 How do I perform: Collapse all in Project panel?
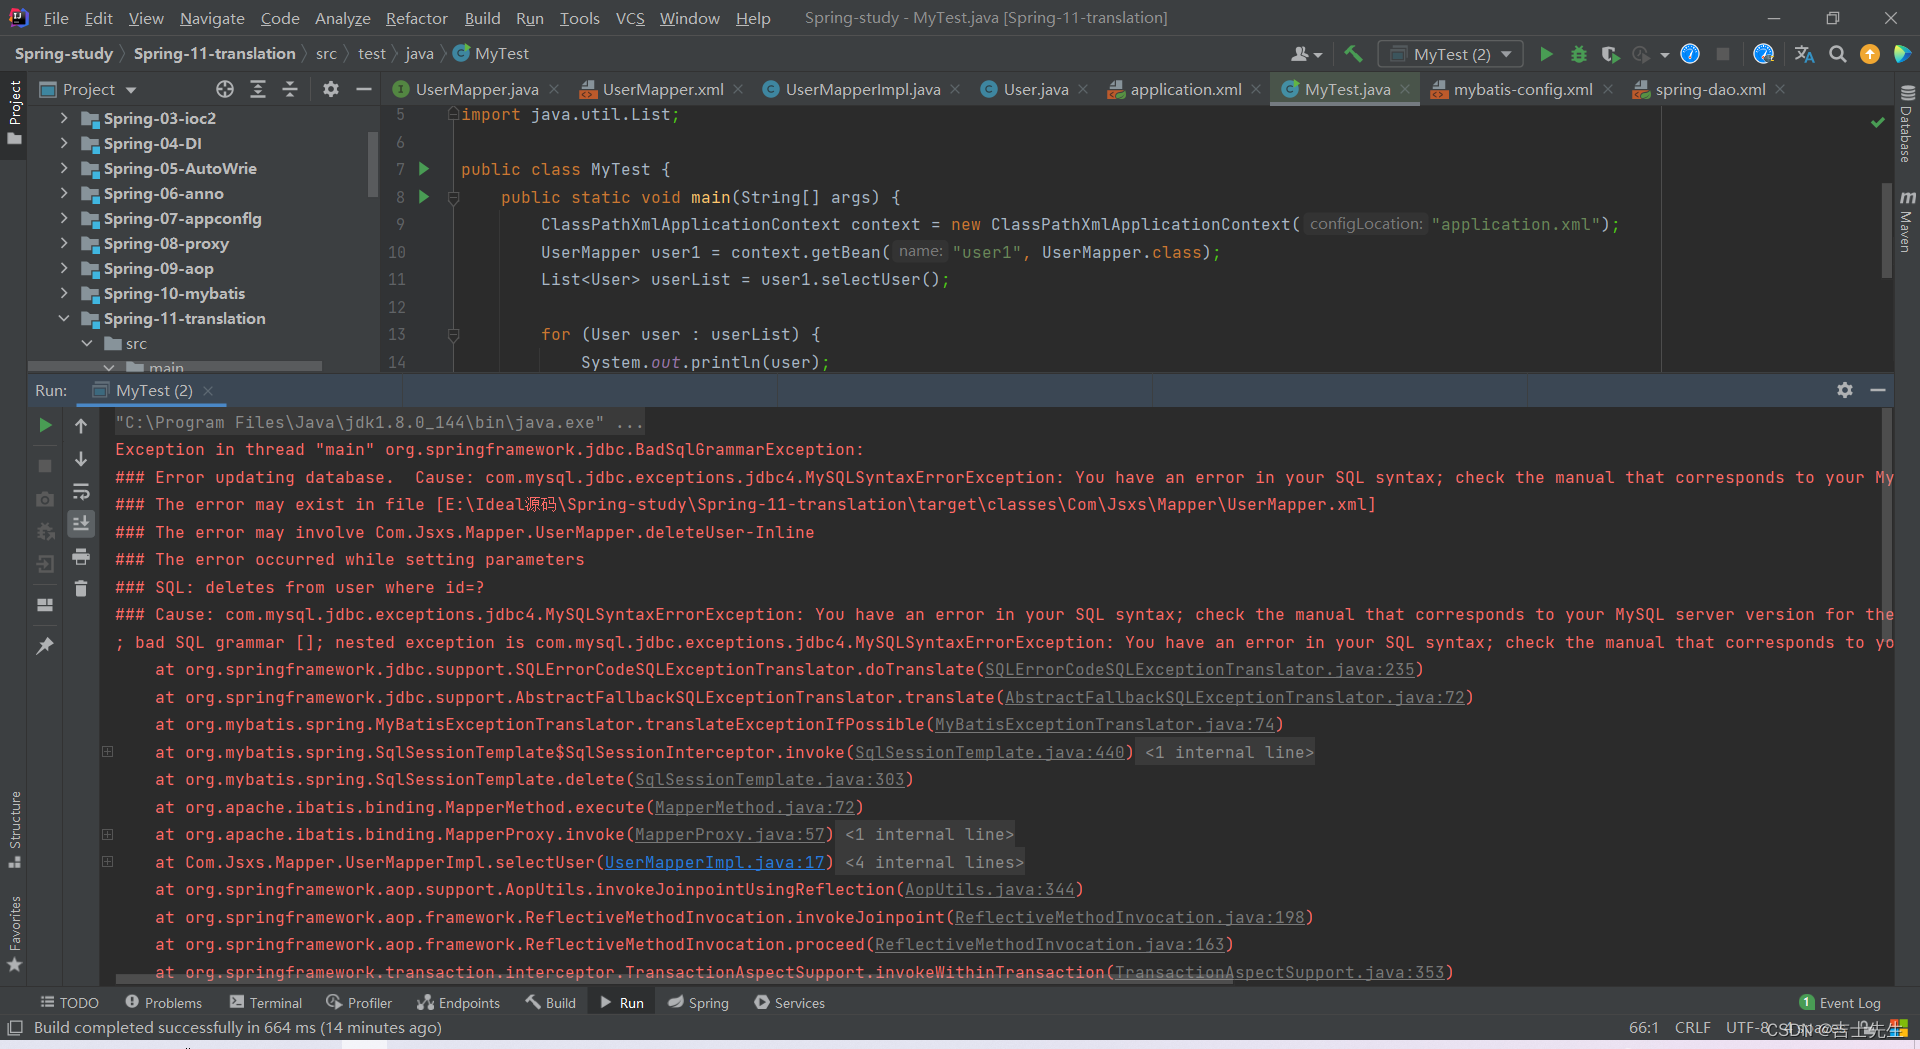(290, 89)
